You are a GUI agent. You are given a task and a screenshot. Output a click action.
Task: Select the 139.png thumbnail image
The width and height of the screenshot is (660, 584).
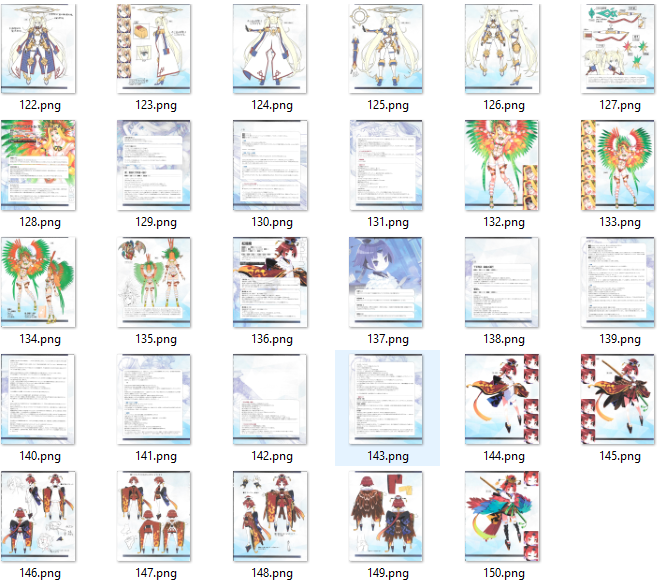pos(618,283)
